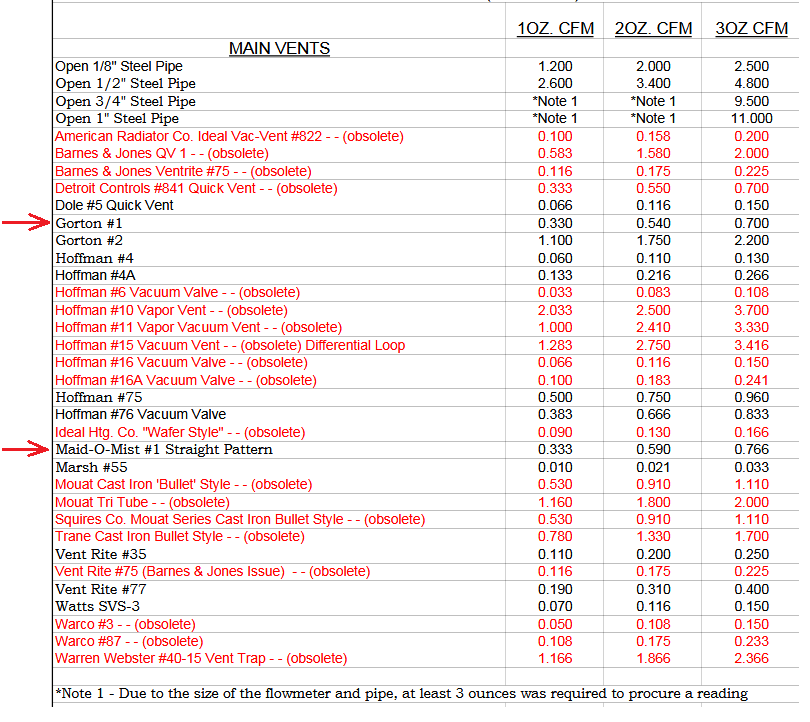This screenshot has height=722, width=810.
Task: Select the 'Watts SVS-3' label
Action: tap(98, 607)
